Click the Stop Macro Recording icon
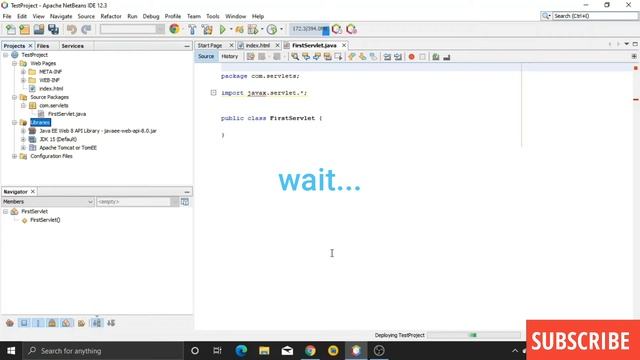640x360 pixels. 422,57
